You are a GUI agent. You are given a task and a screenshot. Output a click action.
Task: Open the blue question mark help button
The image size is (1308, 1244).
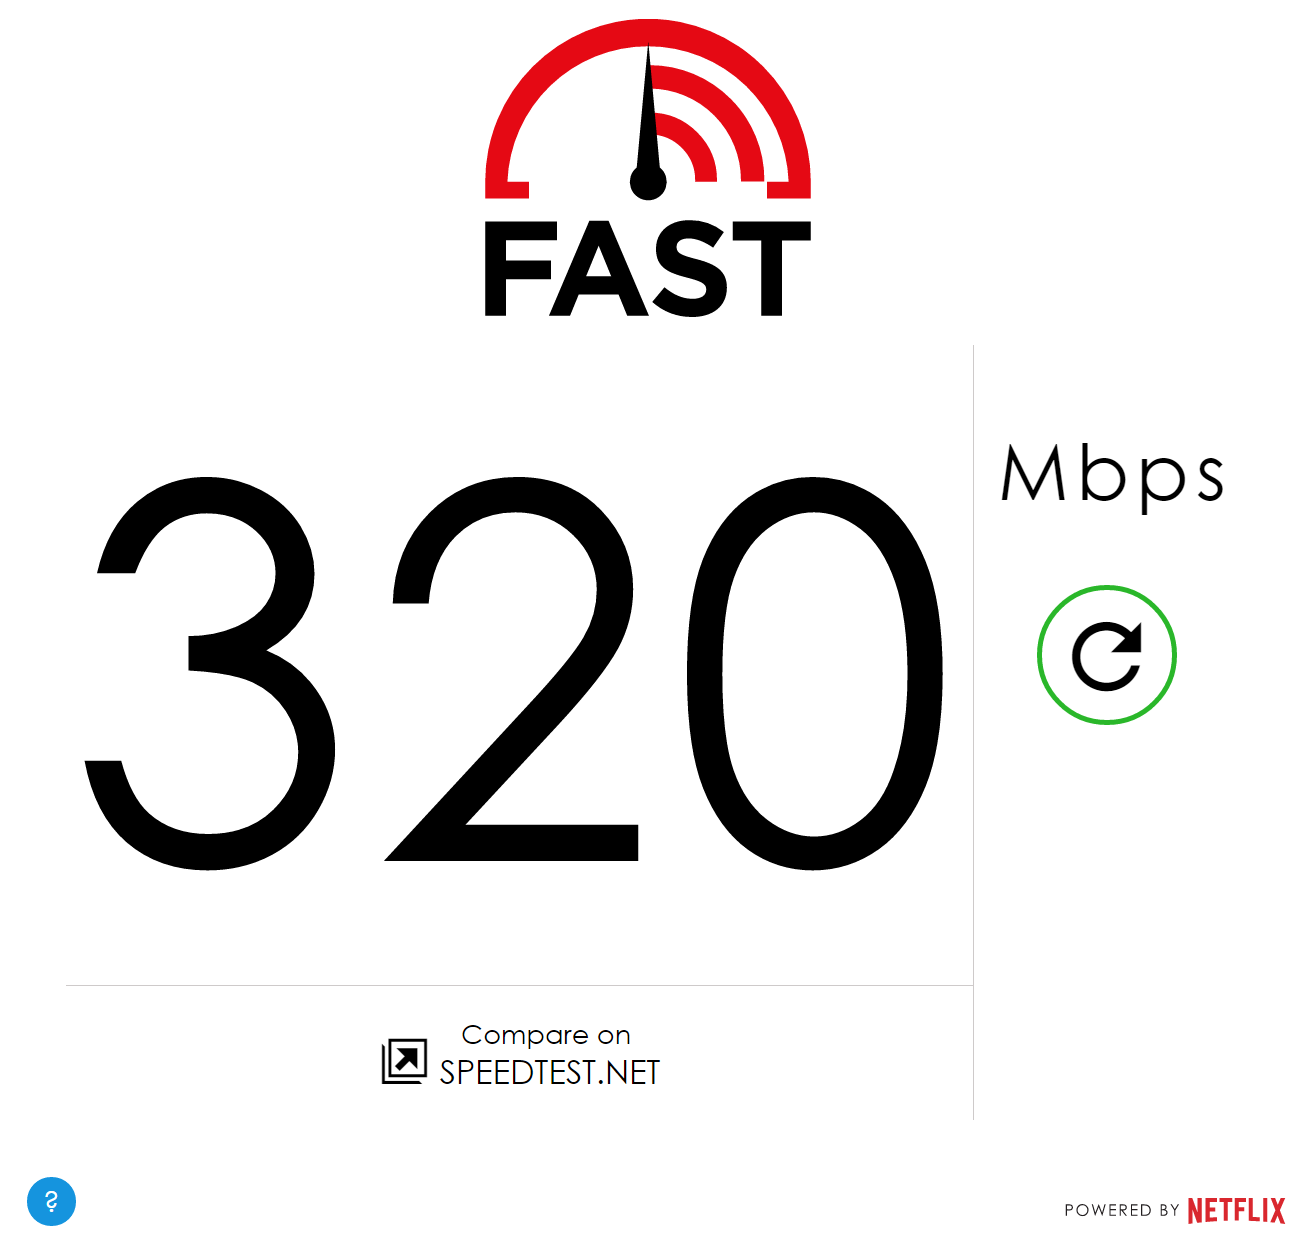pyautogui.click(x=51, y=1201)
